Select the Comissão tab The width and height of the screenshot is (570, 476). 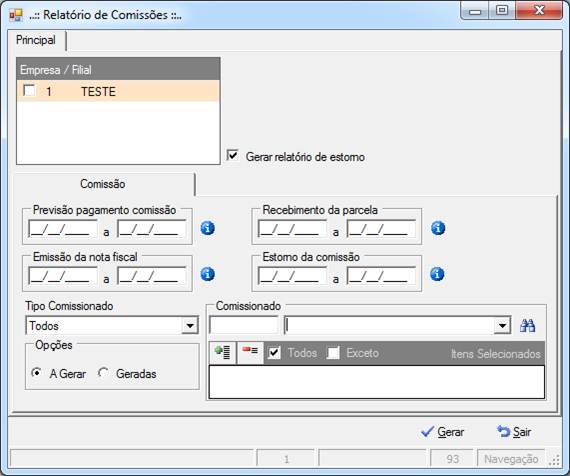point(103,184)
